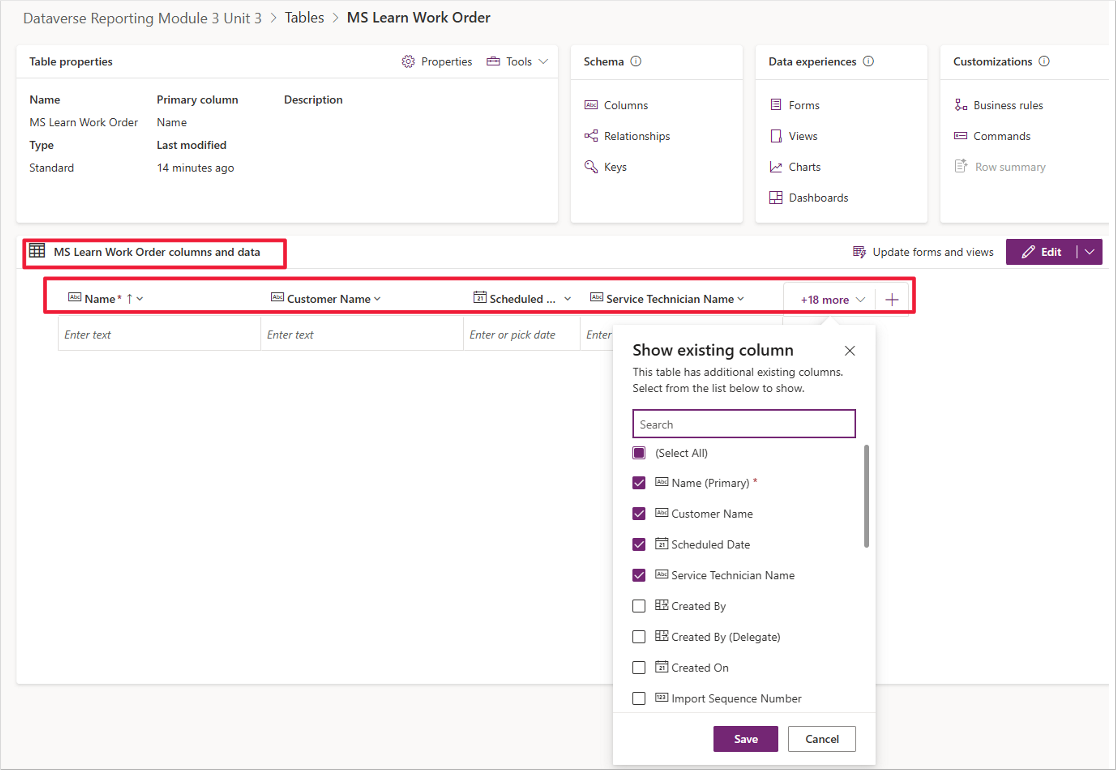Toggle the (Select All) checkbox

(638, 452)
